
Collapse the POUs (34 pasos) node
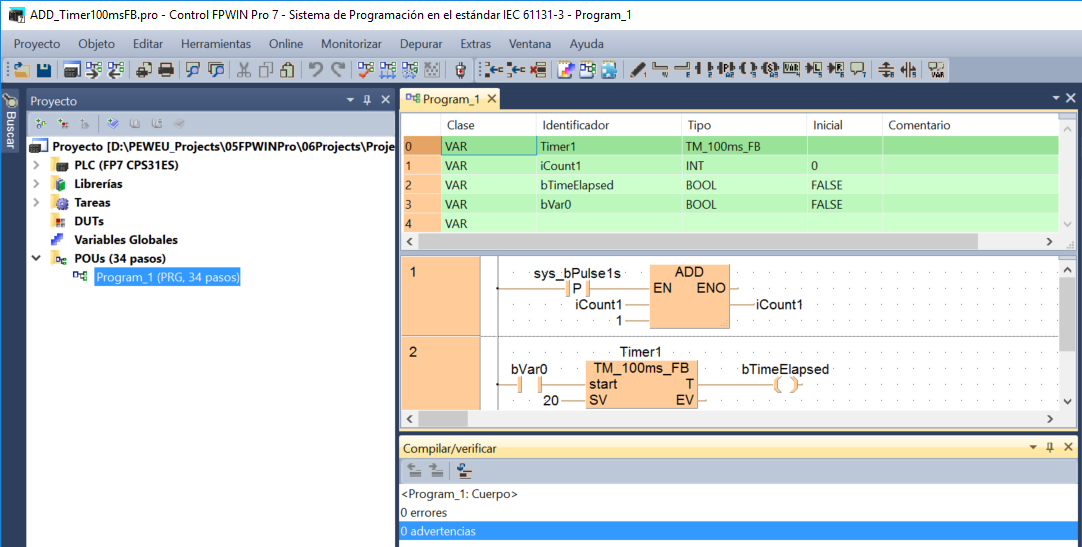(37, 258)
